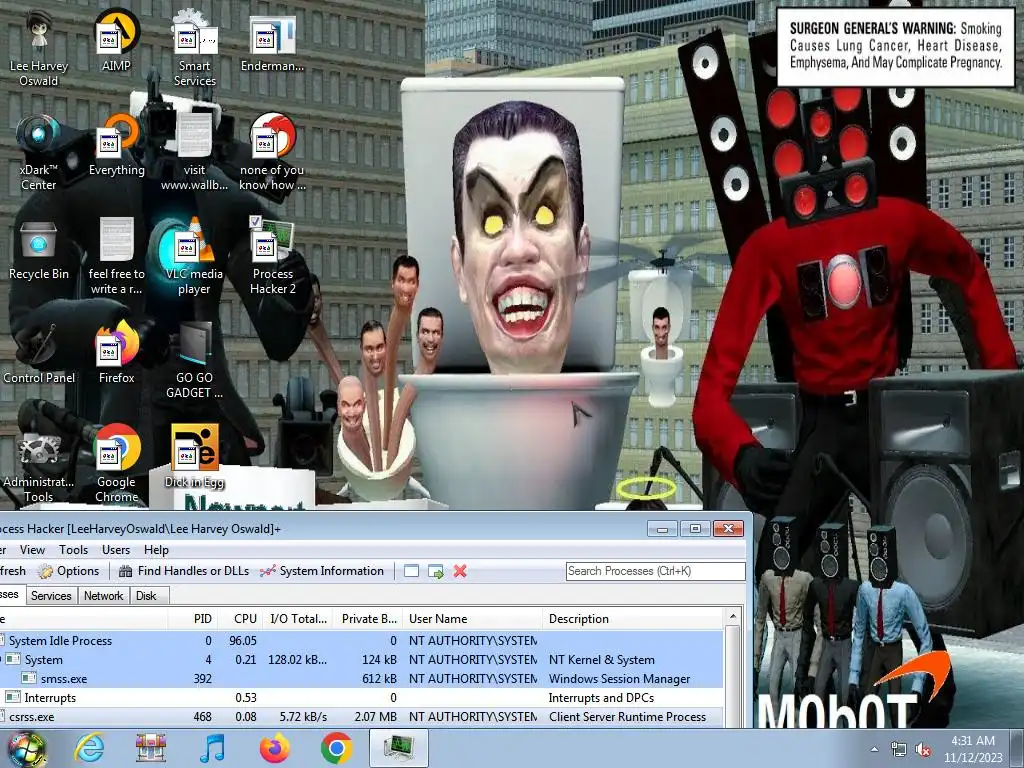Open the Help menu
This screenshot has width=1024, height=768.
pyautogui.click(x=156, y=550)
